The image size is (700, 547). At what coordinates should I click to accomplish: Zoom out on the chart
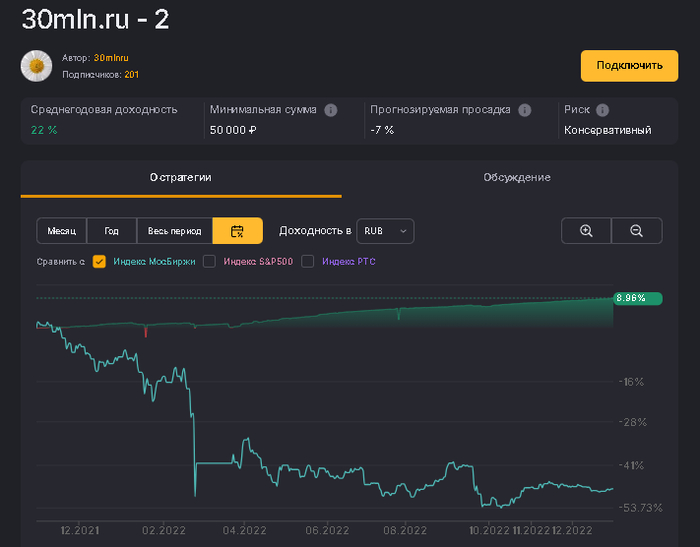pos(636,231)
